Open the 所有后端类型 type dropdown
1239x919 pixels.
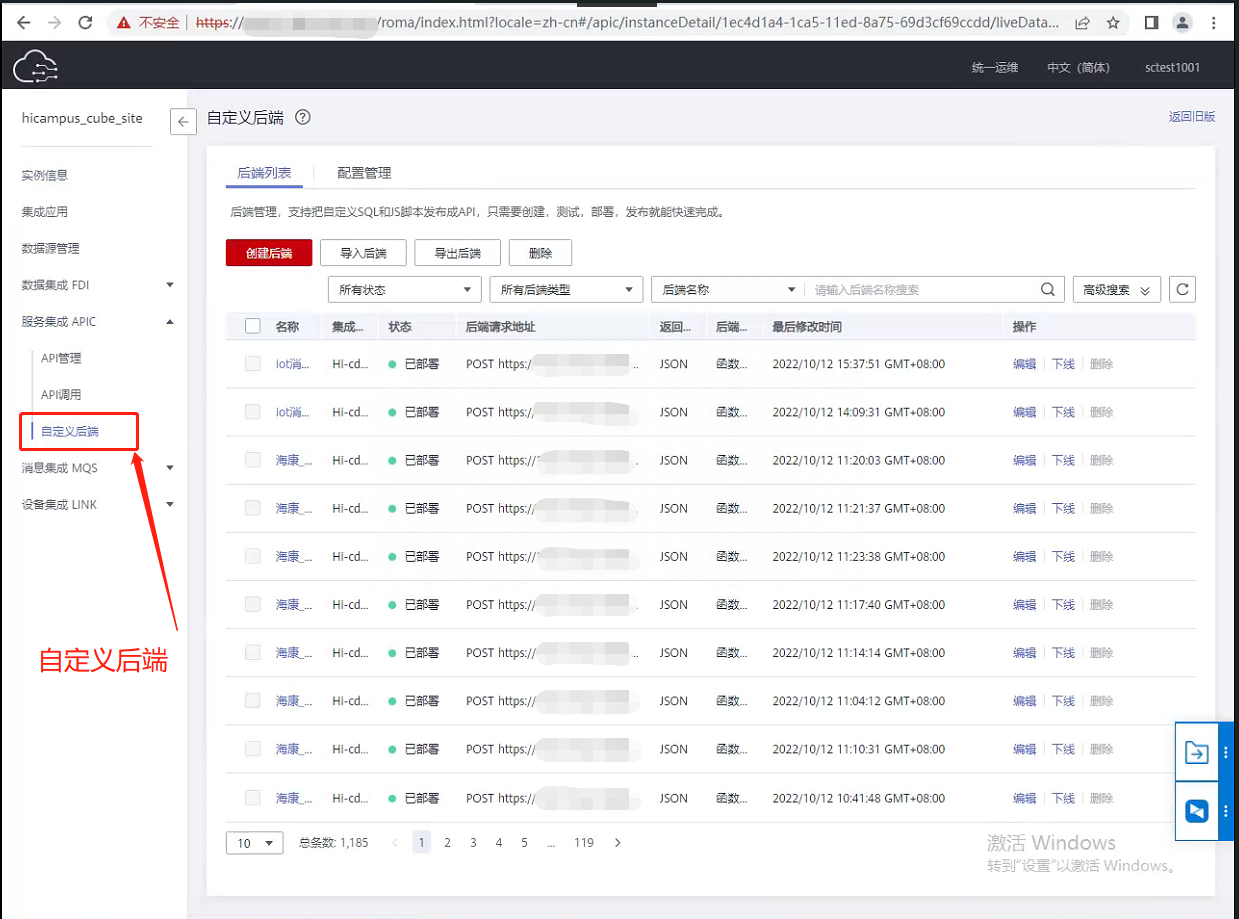(x=566, y=289)
